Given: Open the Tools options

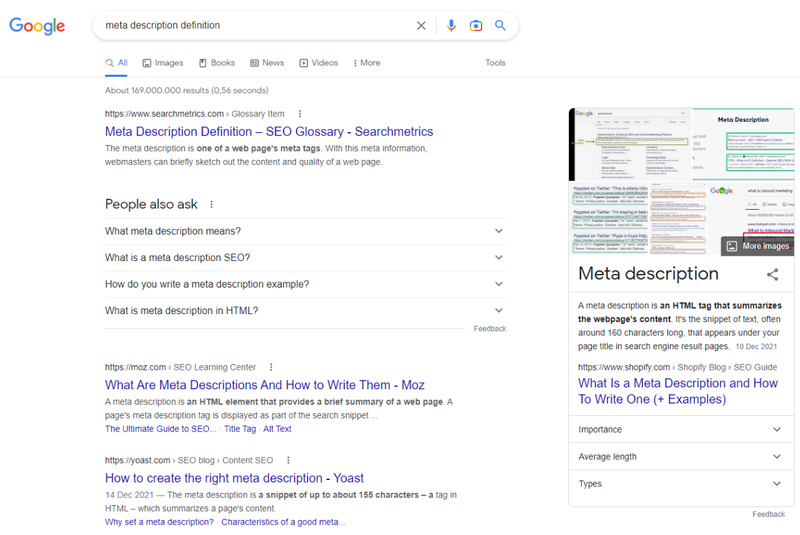Looking at the screenshot, I should (x=495, y=63).
